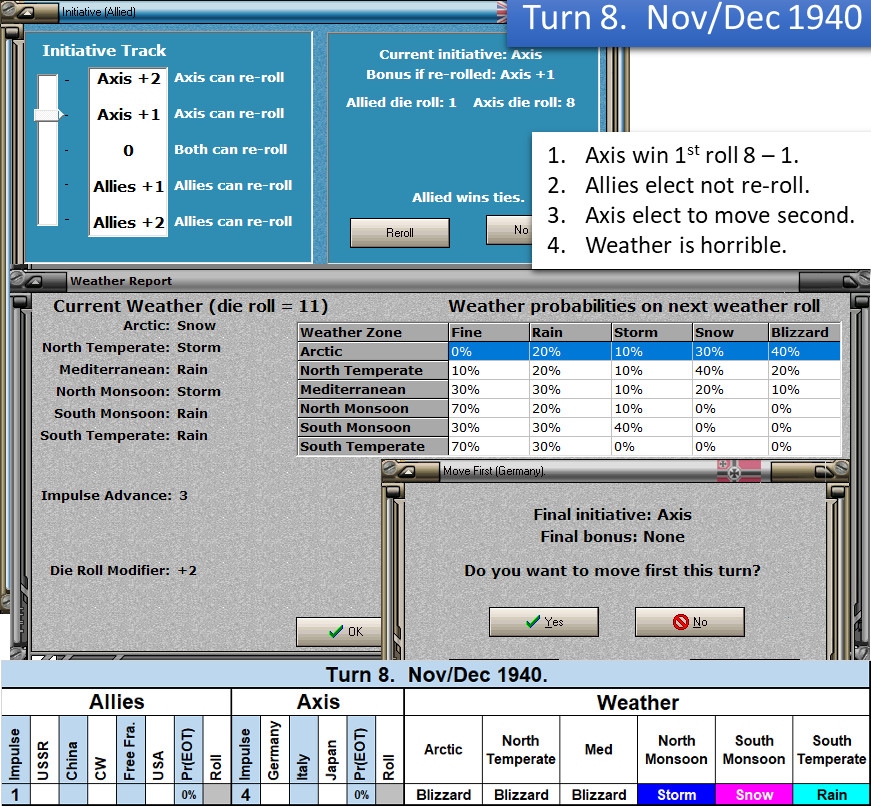Click Allies +1 on the Initiative Track

tap(129, 186)
